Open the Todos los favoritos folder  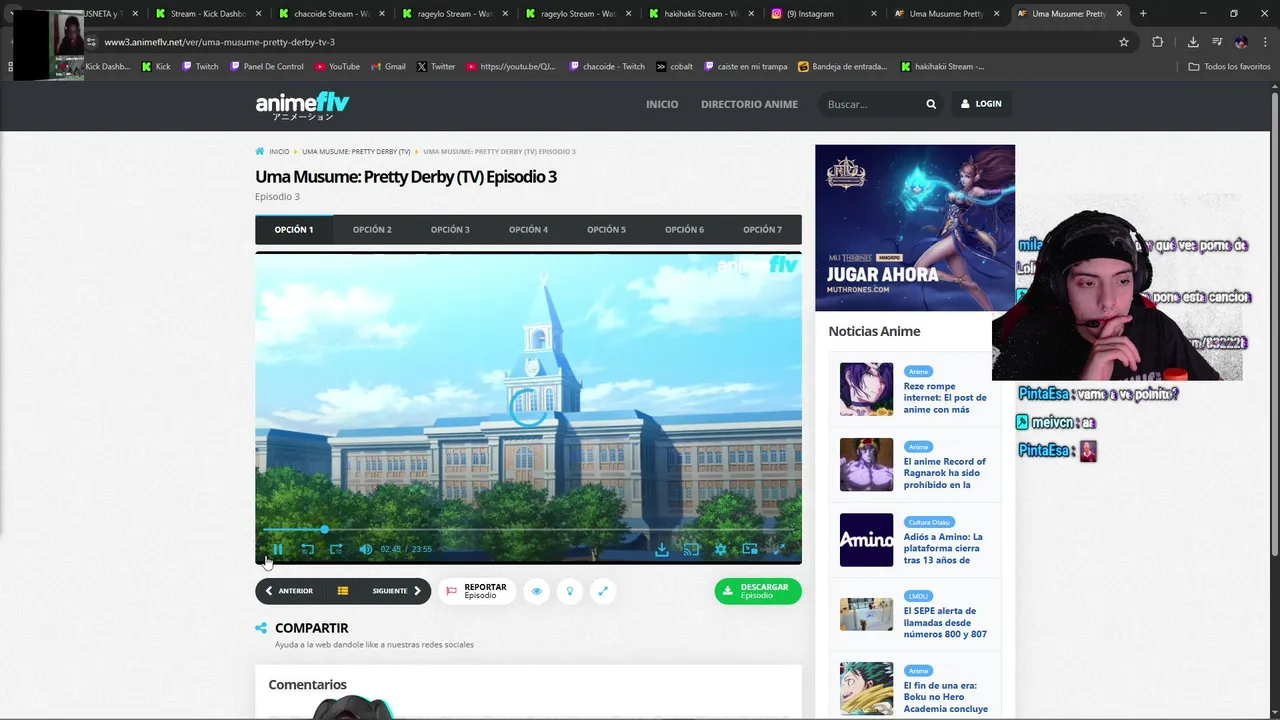pyautogui.click(x=1229, y=67)
